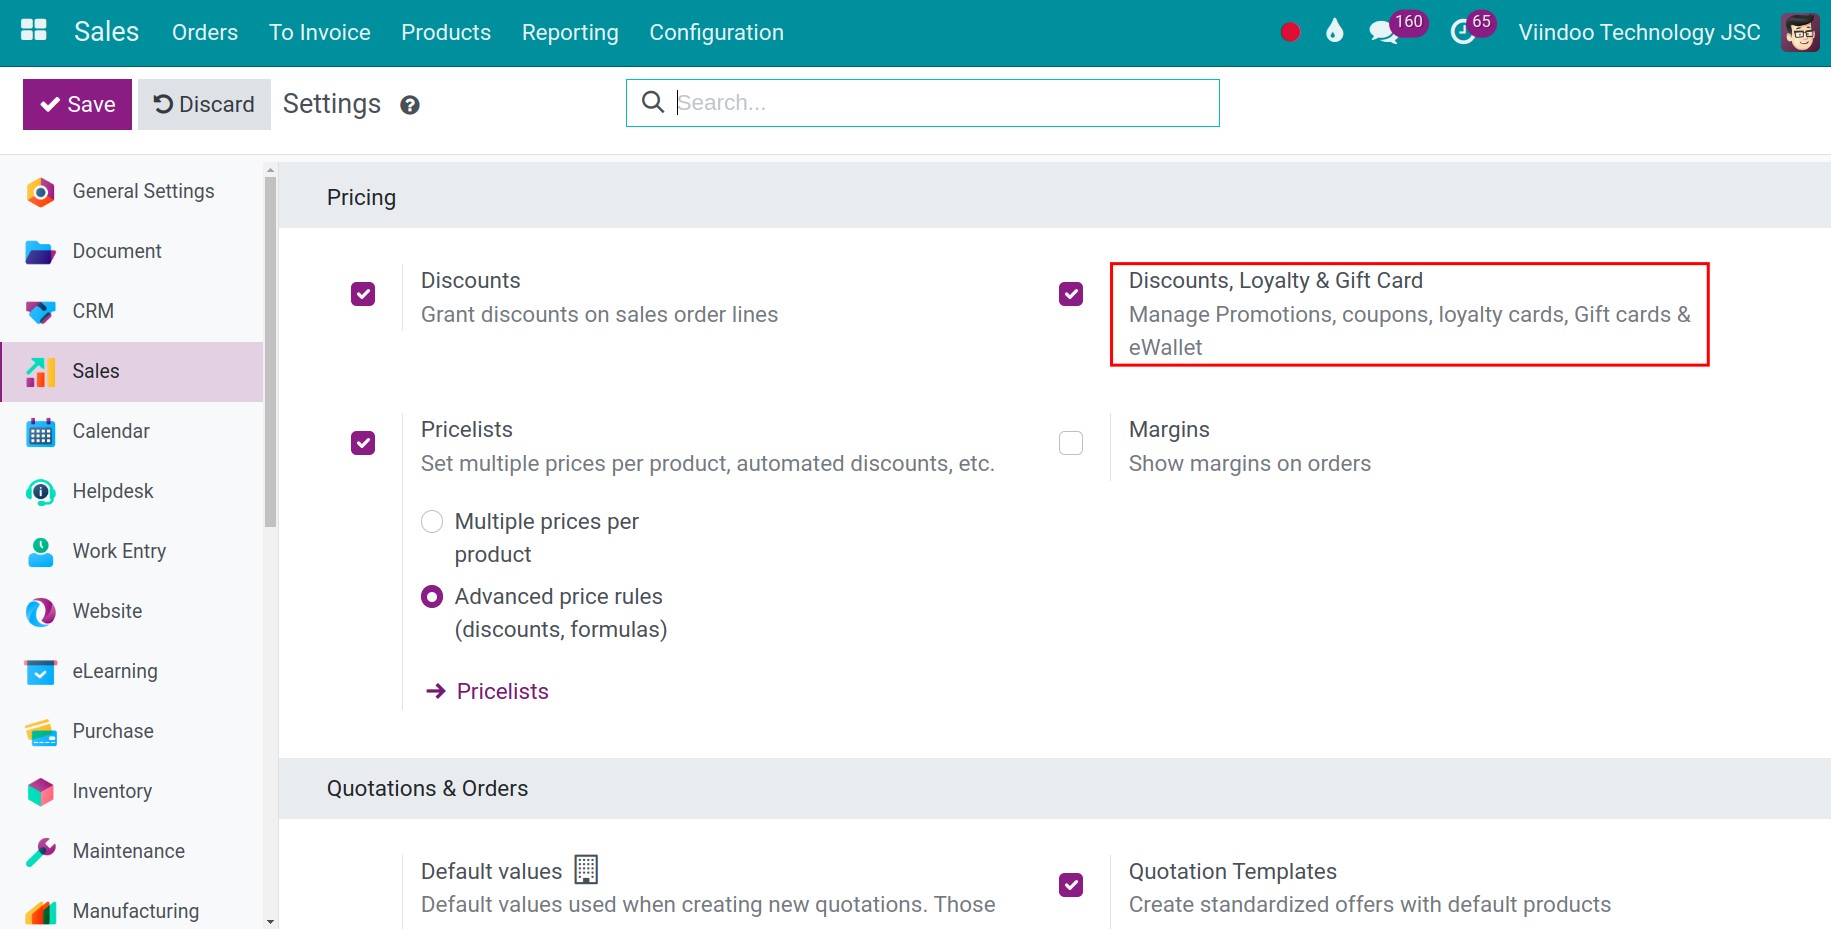Click the Sales chart icon in sidebar
The width and height of the screenshot is (1831, 929).
click(40, 372)
